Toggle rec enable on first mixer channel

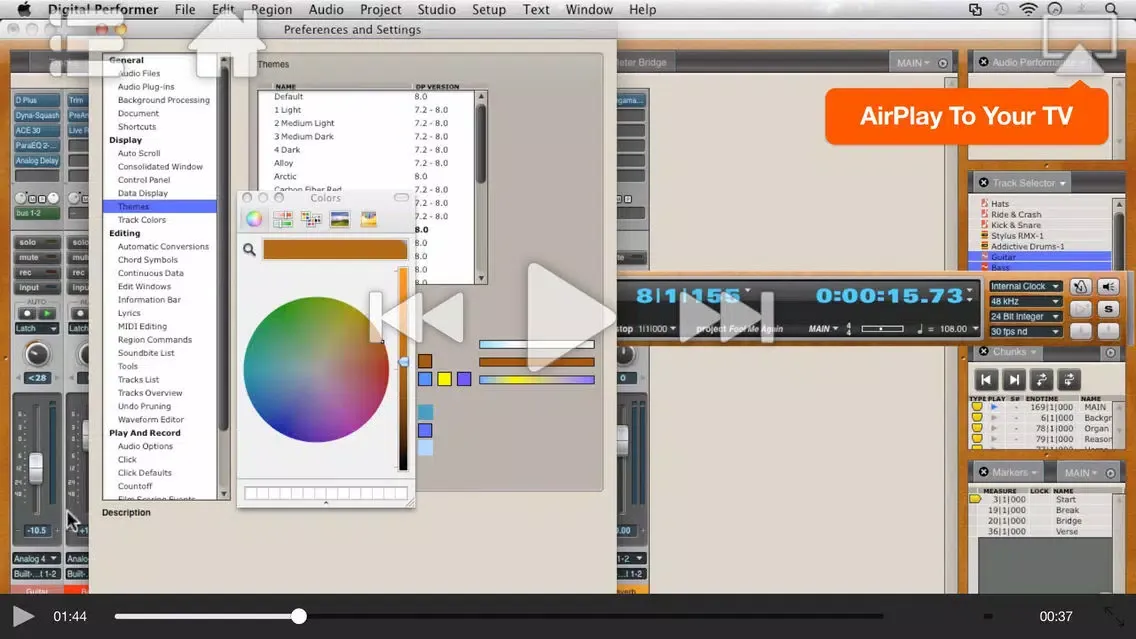tap(36, 272)
